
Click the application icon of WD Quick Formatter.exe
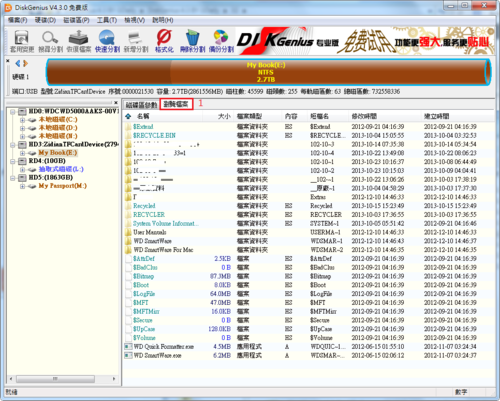pos(128,347)
